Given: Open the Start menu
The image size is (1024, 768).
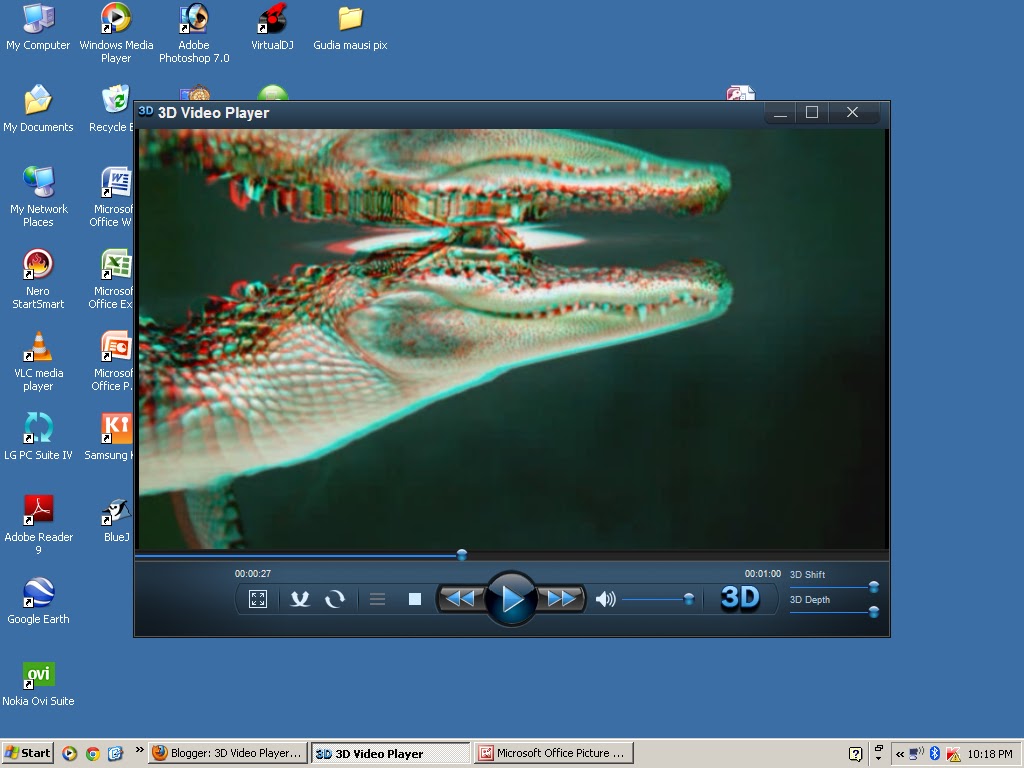Looking at the screenshot, I should click(27, 753).
